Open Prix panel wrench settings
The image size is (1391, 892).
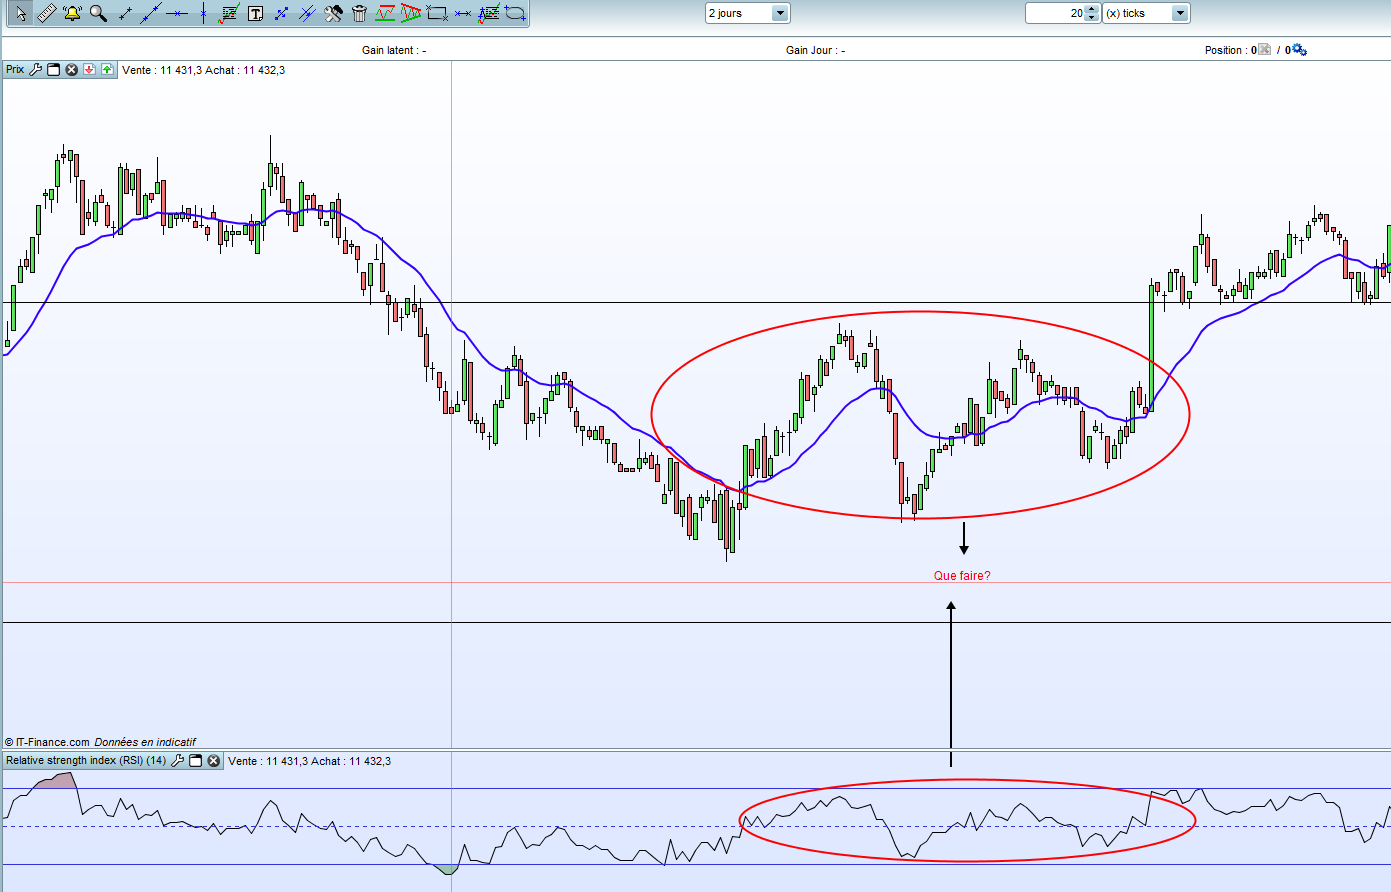(36, 70)
